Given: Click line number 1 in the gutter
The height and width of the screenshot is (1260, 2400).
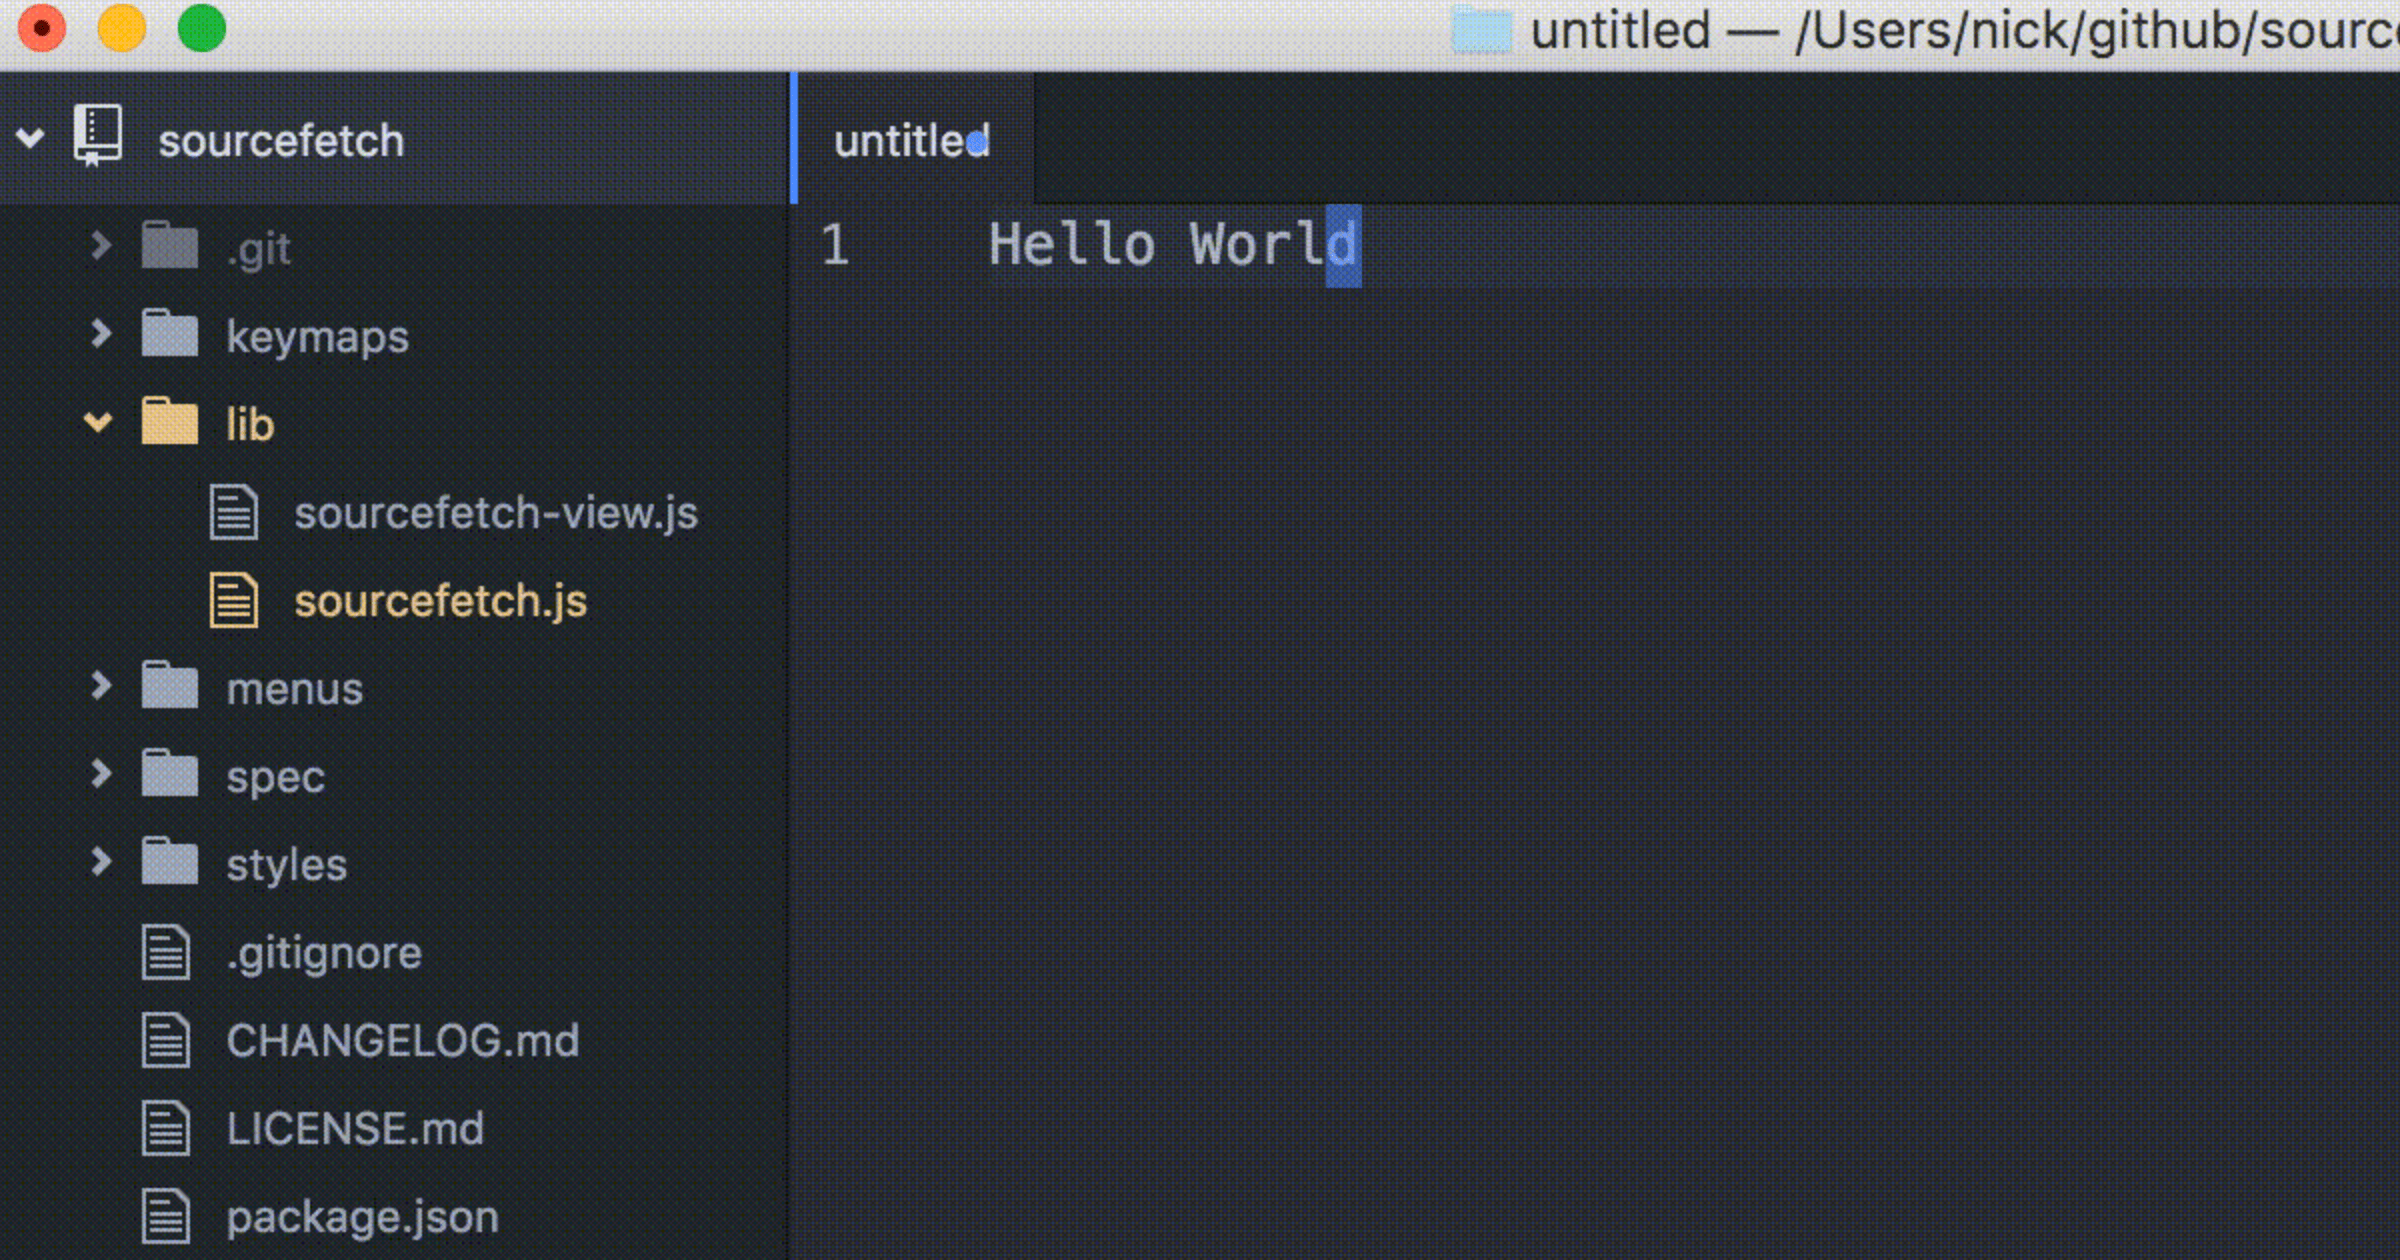Looking at the screenshot, I should click(836, 244).
